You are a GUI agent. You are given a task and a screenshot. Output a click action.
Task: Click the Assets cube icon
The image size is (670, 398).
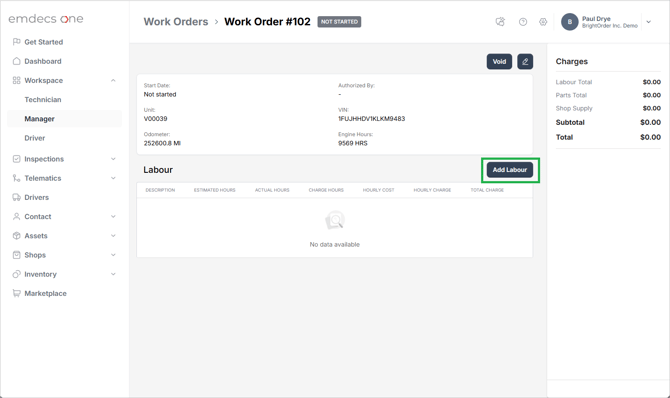(16, 236)
